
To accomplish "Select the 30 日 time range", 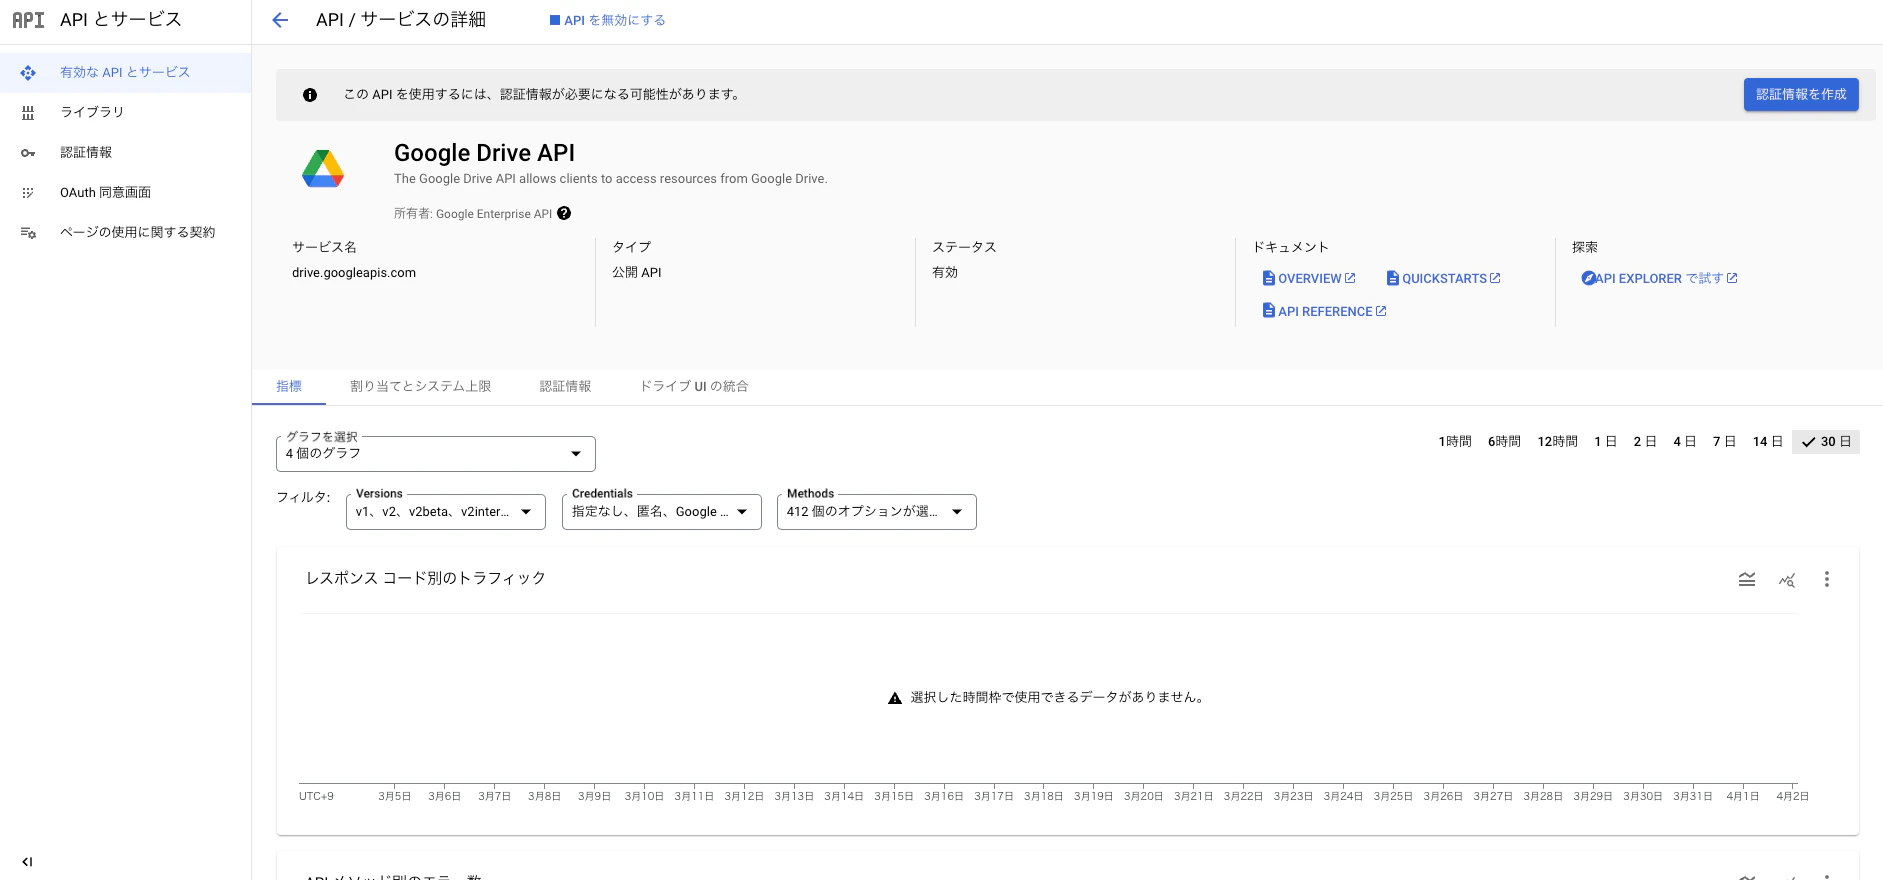I will click(1826, 442).
